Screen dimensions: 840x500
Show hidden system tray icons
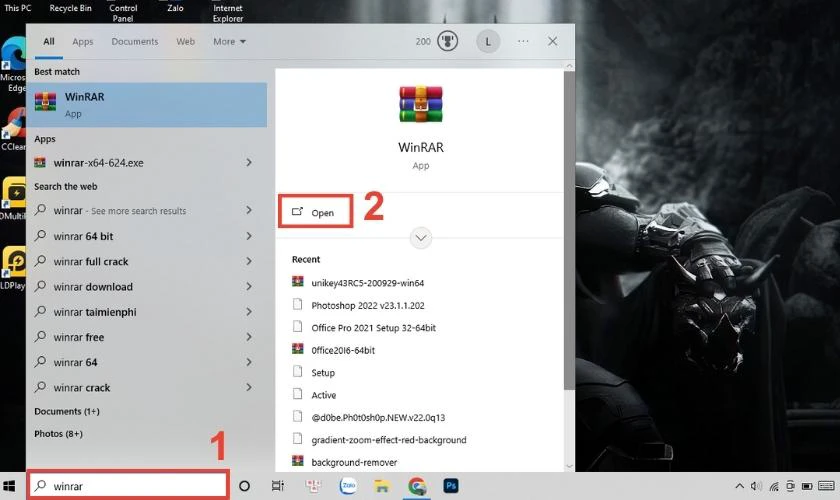coord(739,486)
